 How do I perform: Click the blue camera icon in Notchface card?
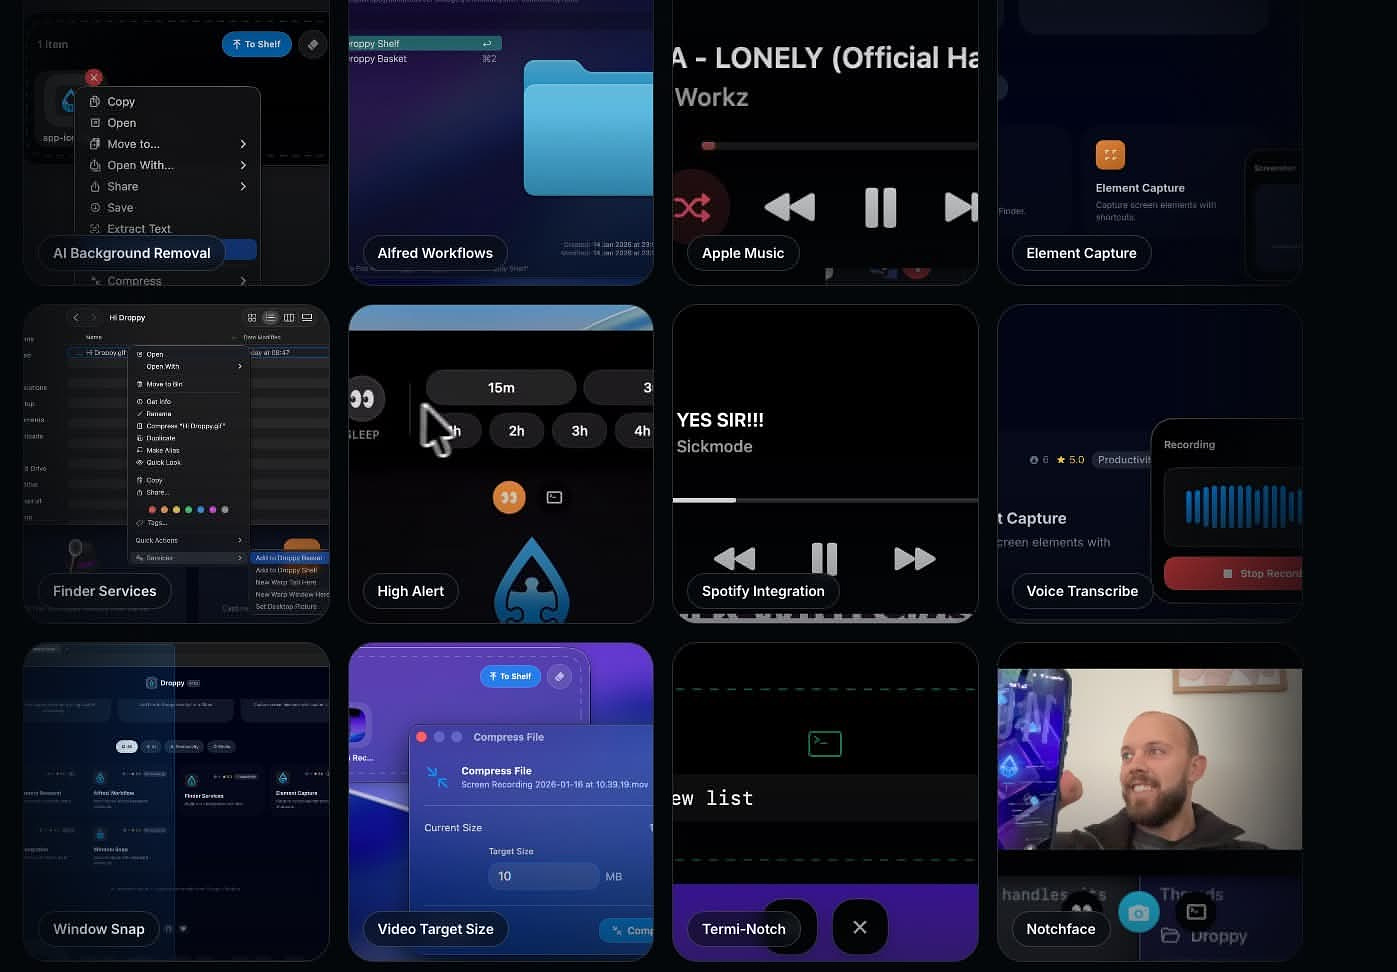click(1138, 912)
